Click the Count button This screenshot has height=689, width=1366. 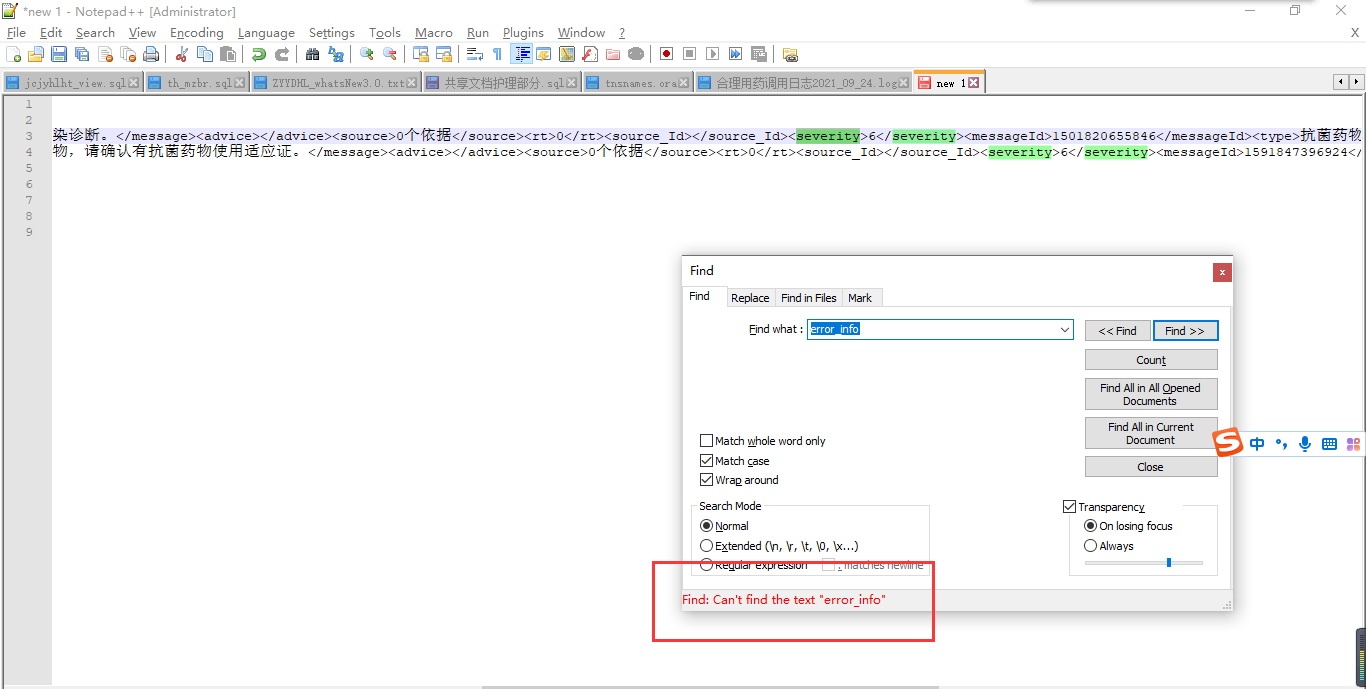click(x=1151, y=360)
